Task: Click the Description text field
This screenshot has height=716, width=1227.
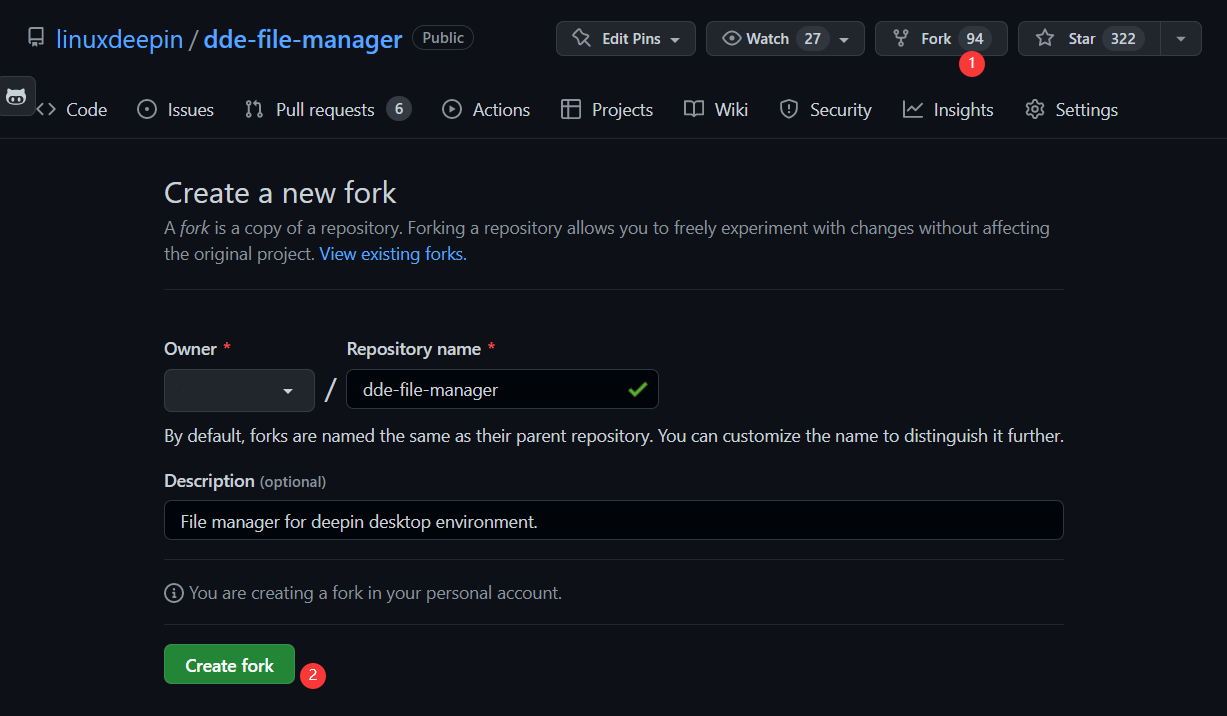Action: tap(613, 520)
